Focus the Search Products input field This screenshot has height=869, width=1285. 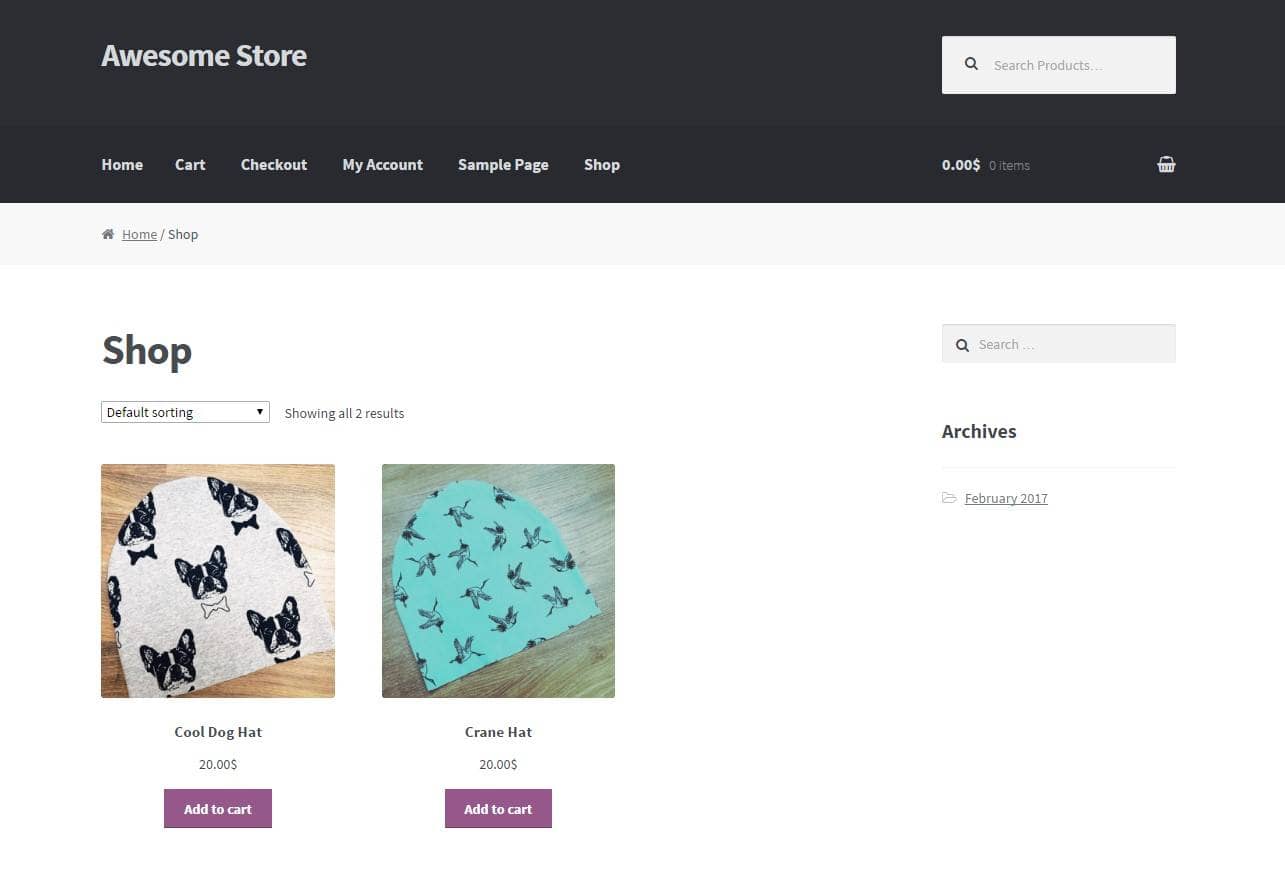point(1059,65)
